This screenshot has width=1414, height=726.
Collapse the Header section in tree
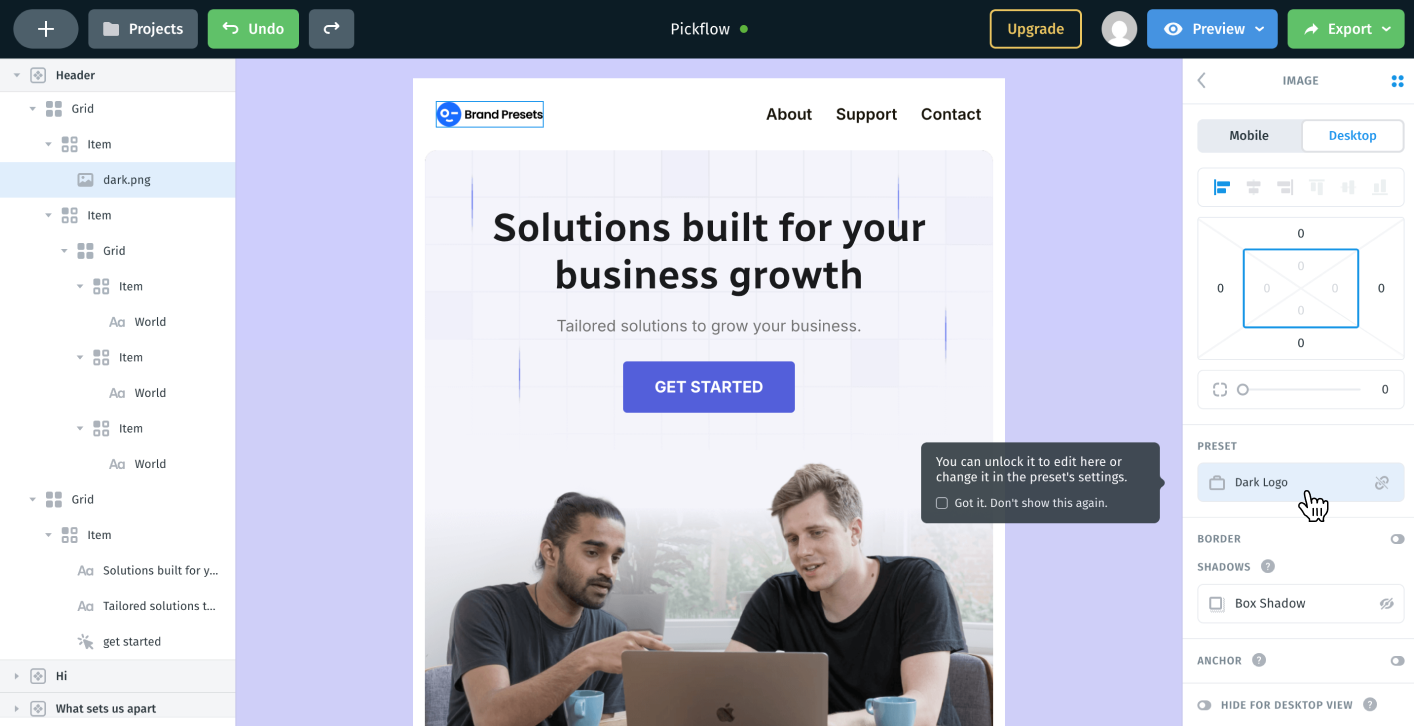coord(17,75)
